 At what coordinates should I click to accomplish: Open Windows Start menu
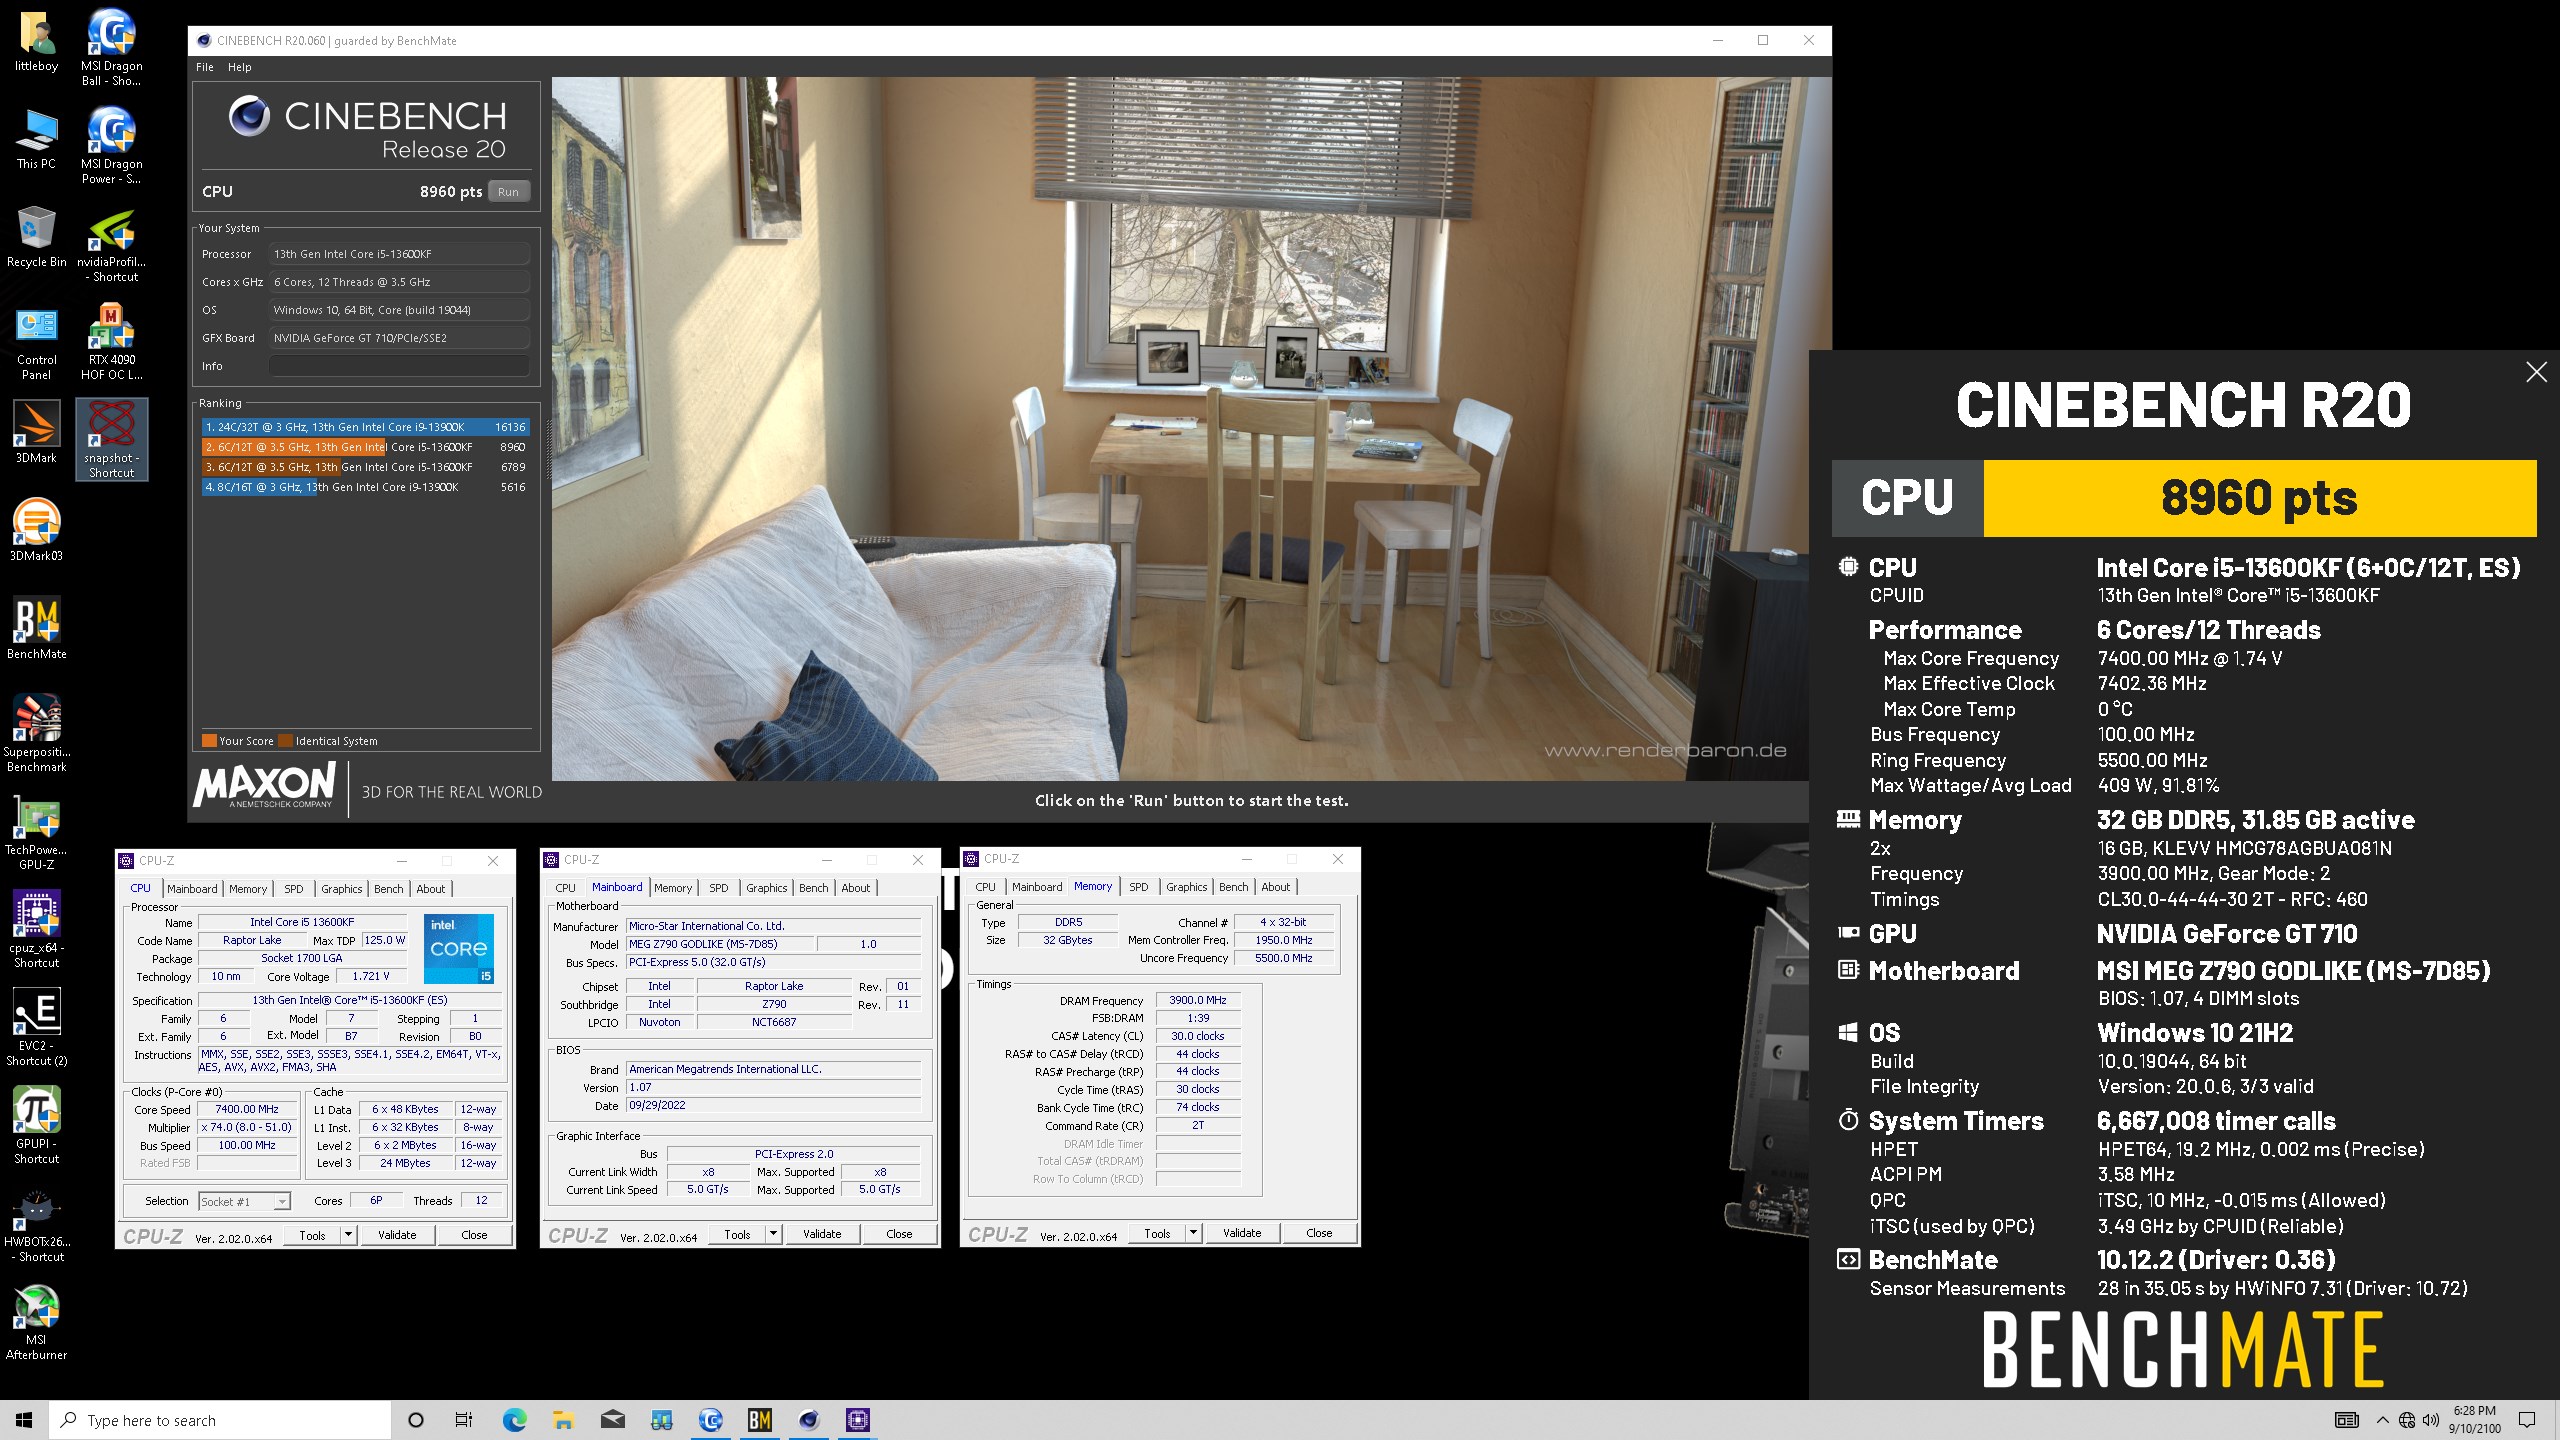tap(24, 1419)
